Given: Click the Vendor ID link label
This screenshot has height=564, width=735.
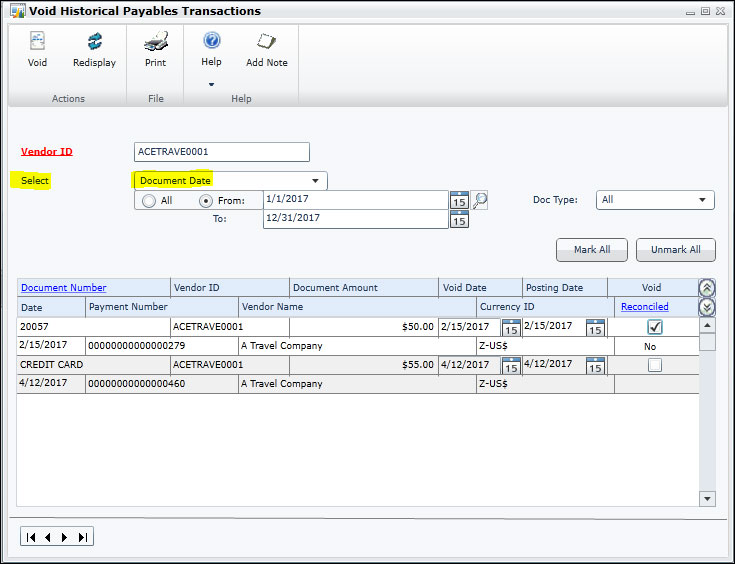Looking at the screenshot, I should pyautogui.click(x=47, y=151).
